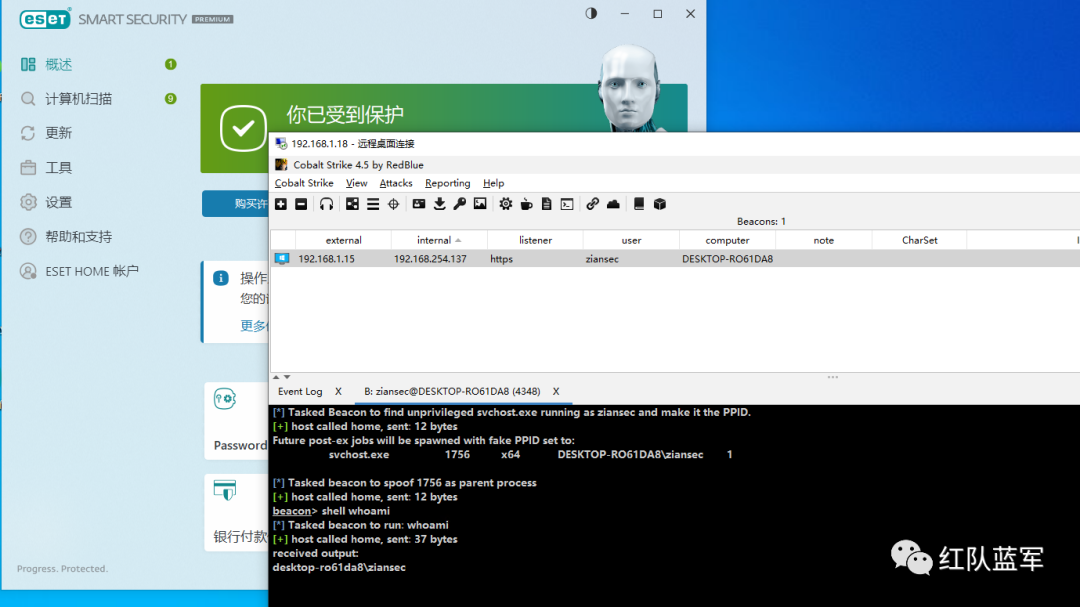Viewport: 1080px width, 607px height.
Task: Click the beacon command prompt line
Action: click(331, 511)
